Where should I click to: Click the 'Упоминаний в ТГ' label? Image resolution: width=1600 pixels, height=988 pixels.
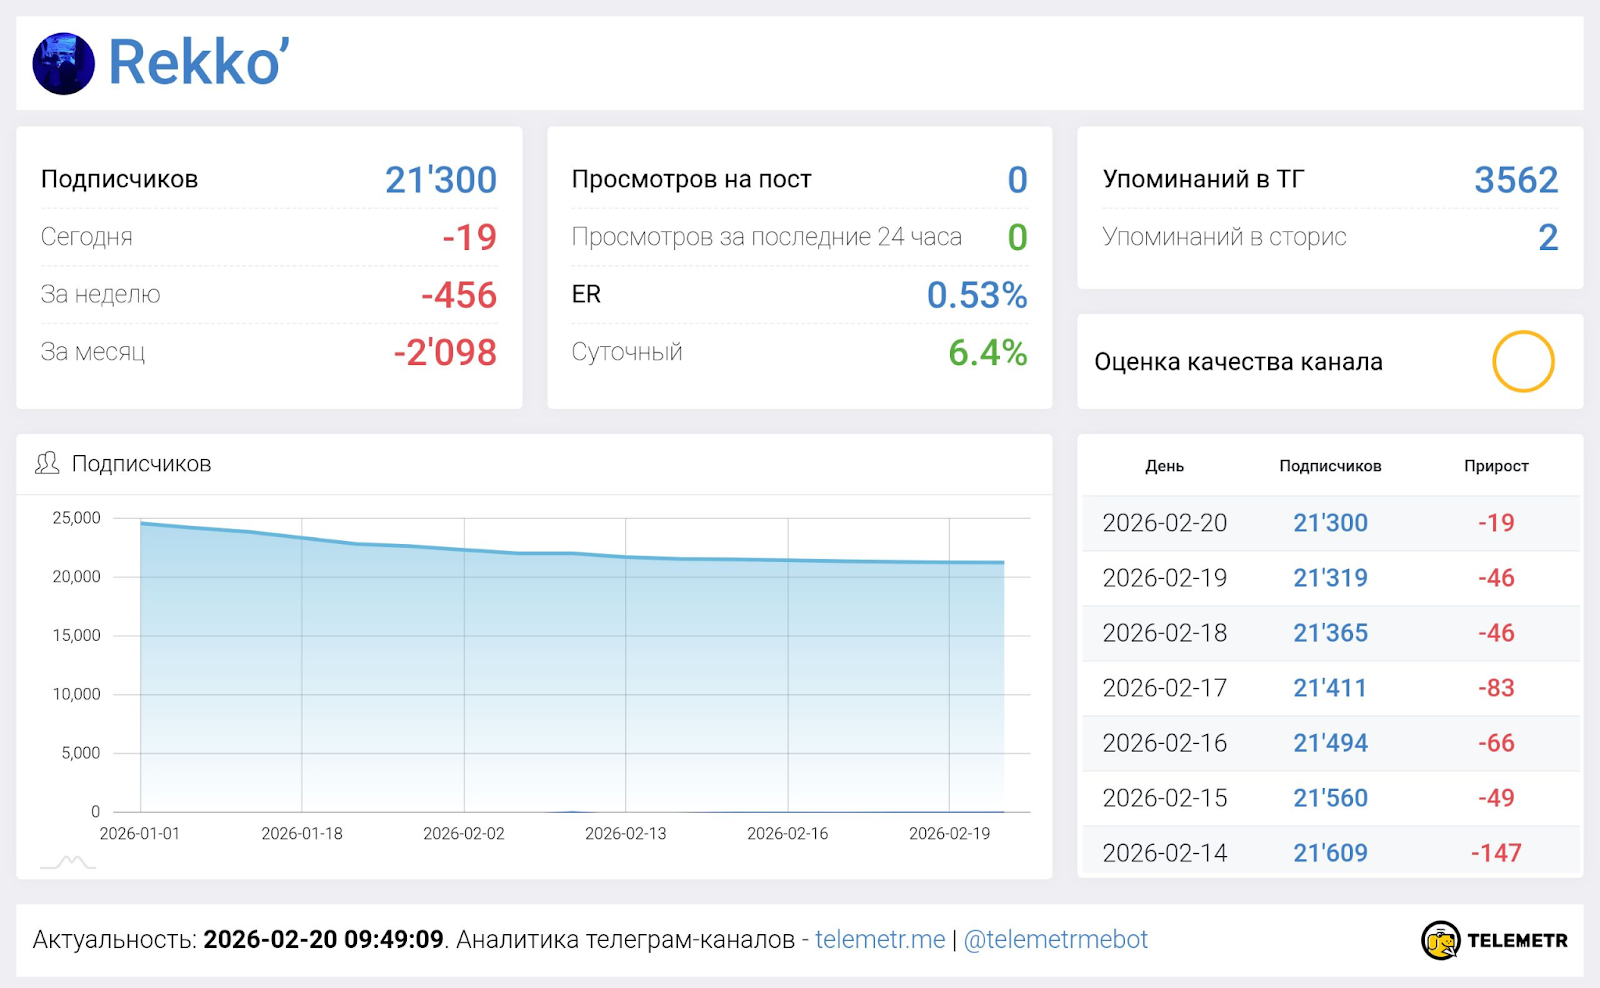click(1203, 179)
